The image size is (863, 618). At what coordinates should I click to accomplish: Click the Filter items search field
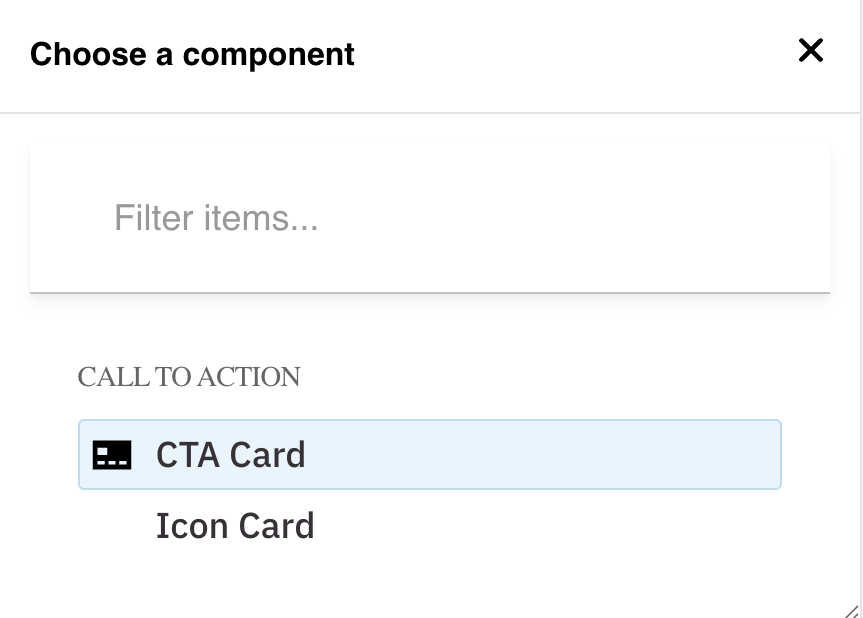tap(430, 218)
